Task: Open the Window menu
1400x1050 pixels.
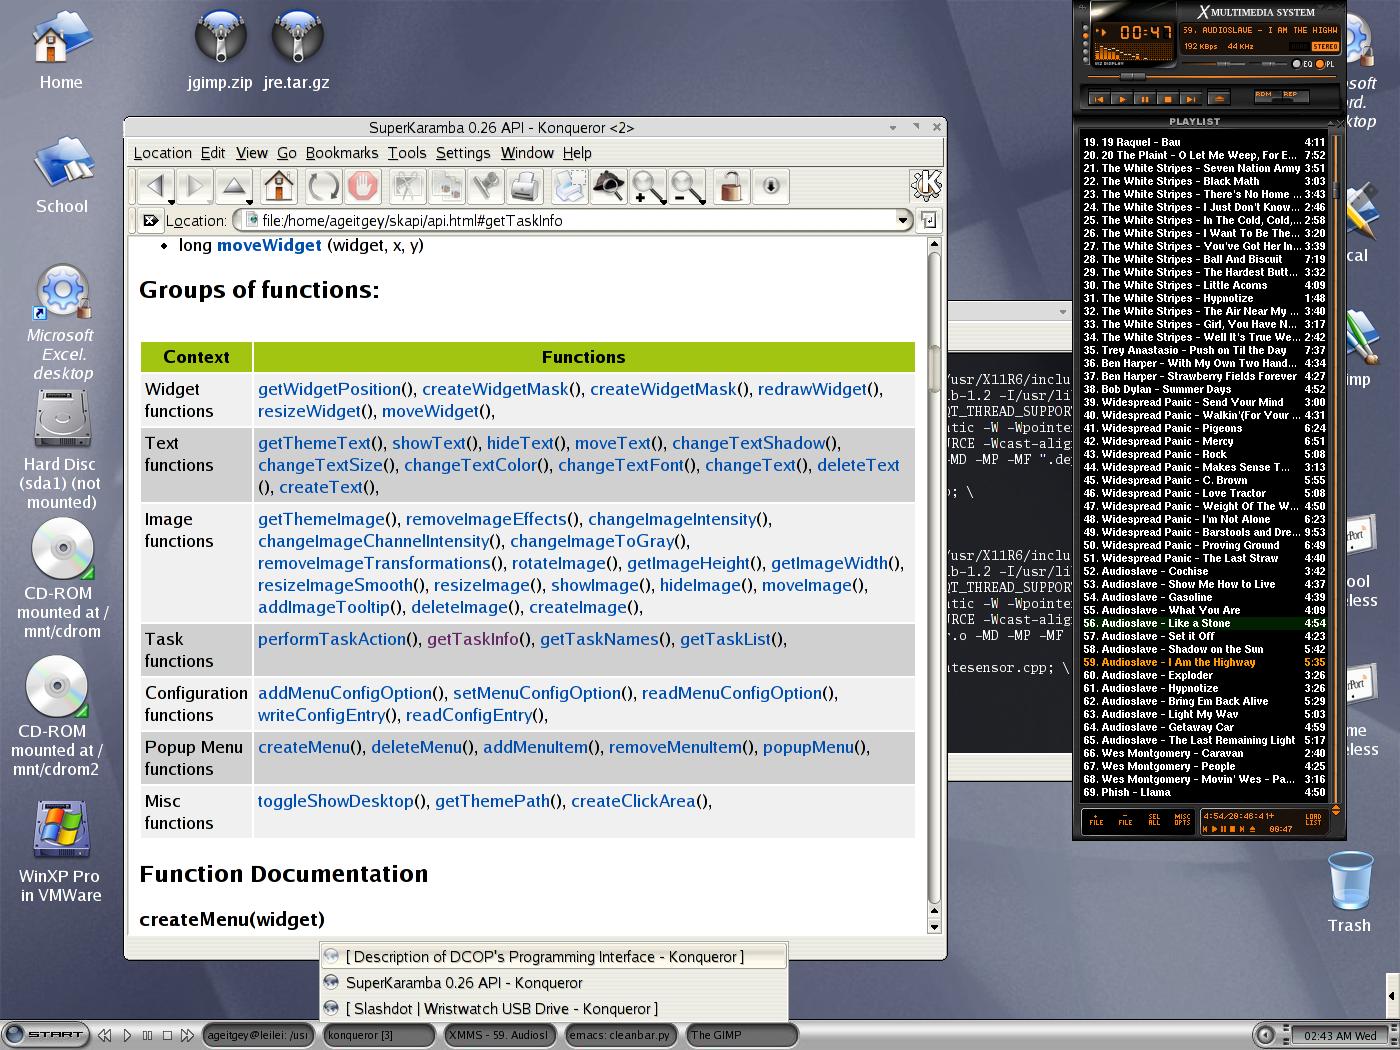Action: point(527,153)
